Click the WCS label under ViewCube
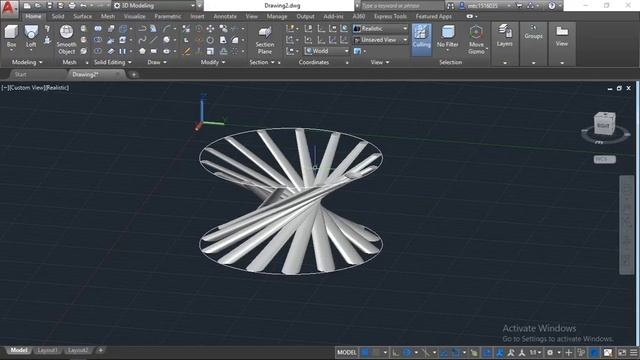640x360 pixels. click(x=604, y=159)
